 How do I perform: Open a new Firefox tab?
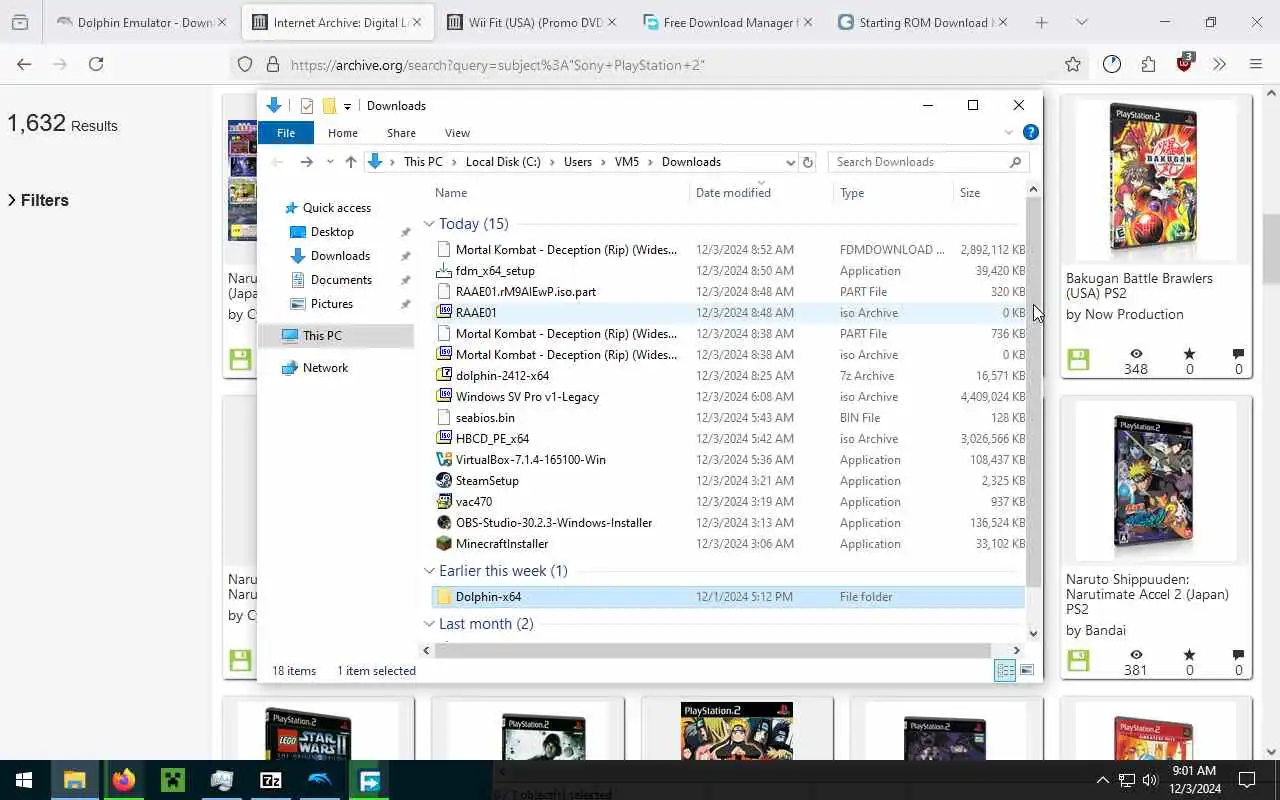pos(1041,22)
